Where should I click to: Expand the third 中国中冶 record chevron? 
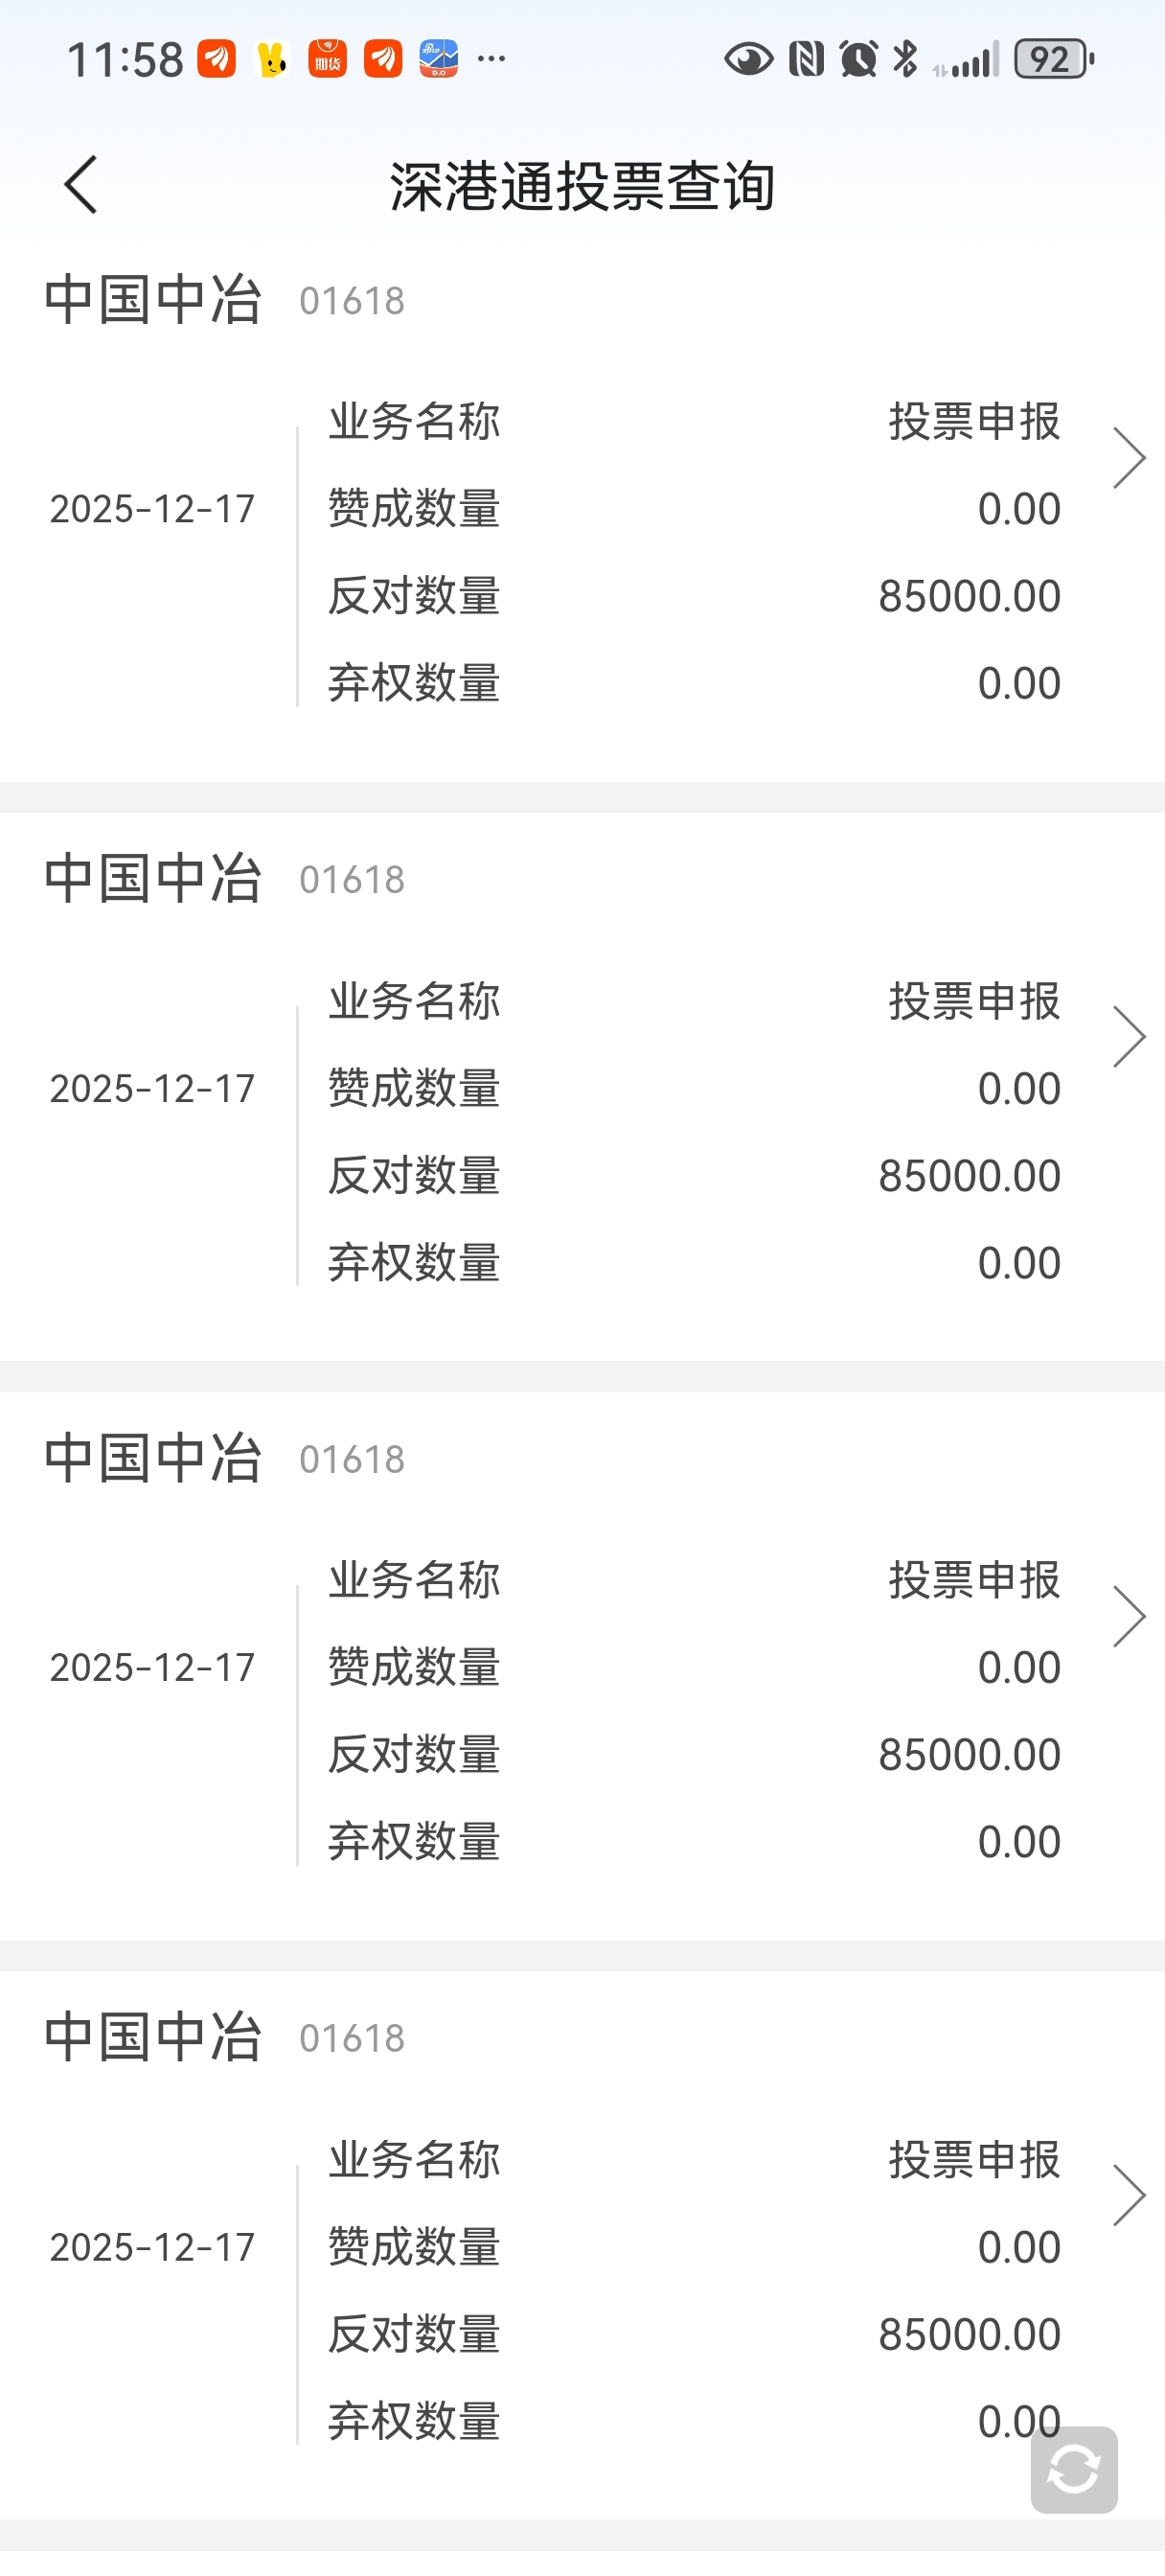point(1128,1616)
